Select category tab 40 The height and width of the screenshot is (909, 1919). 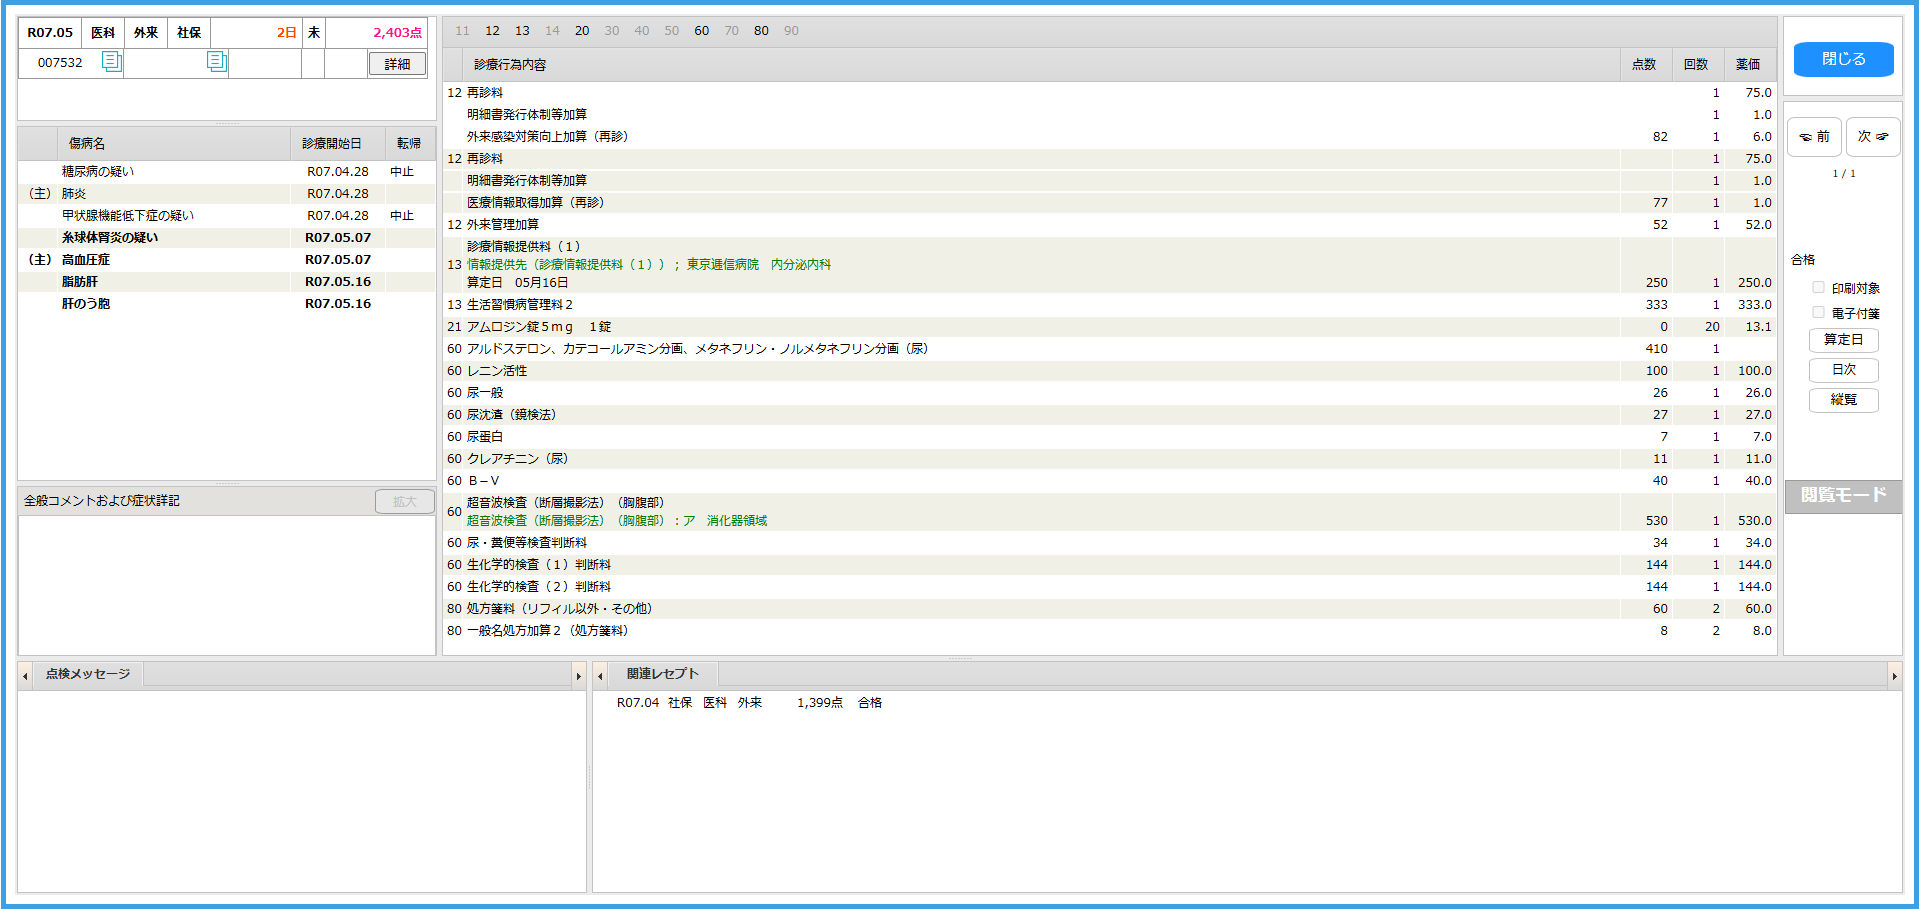click(x=642, y=31)
